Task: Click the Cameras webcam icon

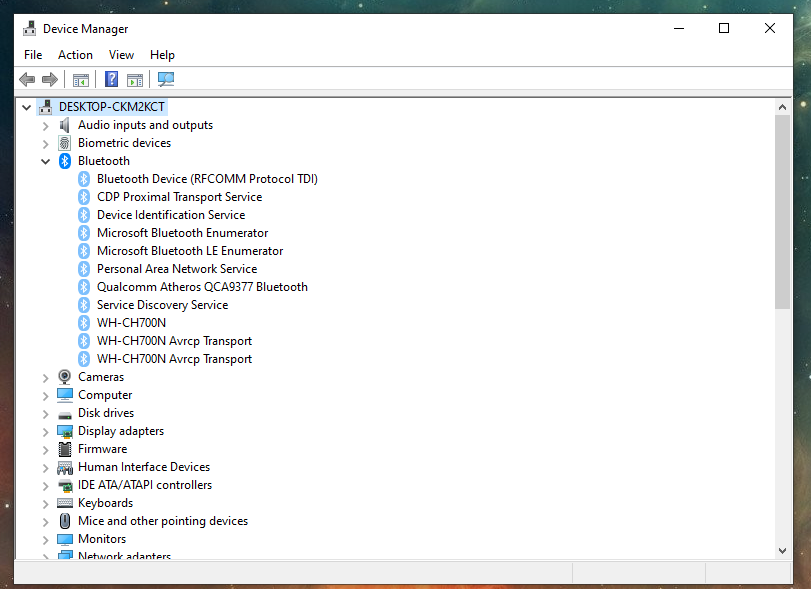Action: pyautogui.click(x=65, y=377)
